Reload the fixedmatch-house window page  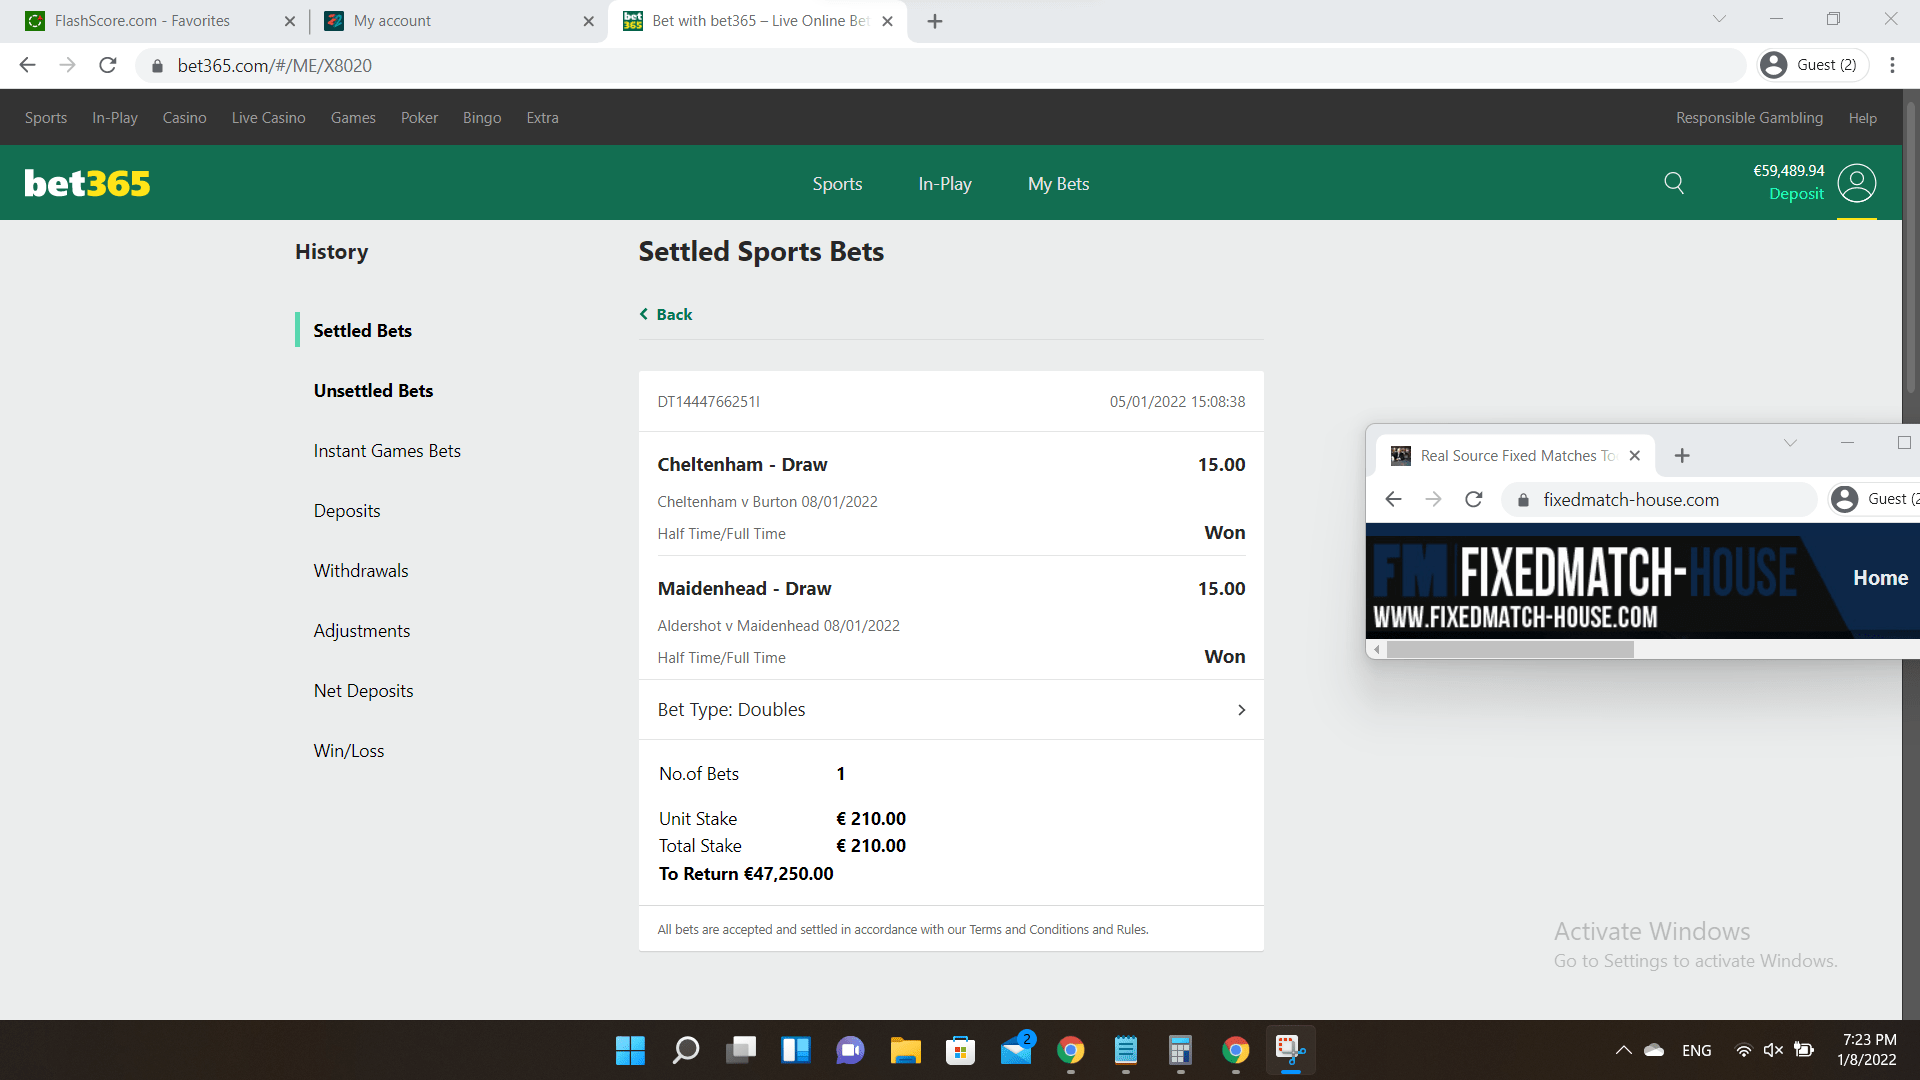point(1473,499)
